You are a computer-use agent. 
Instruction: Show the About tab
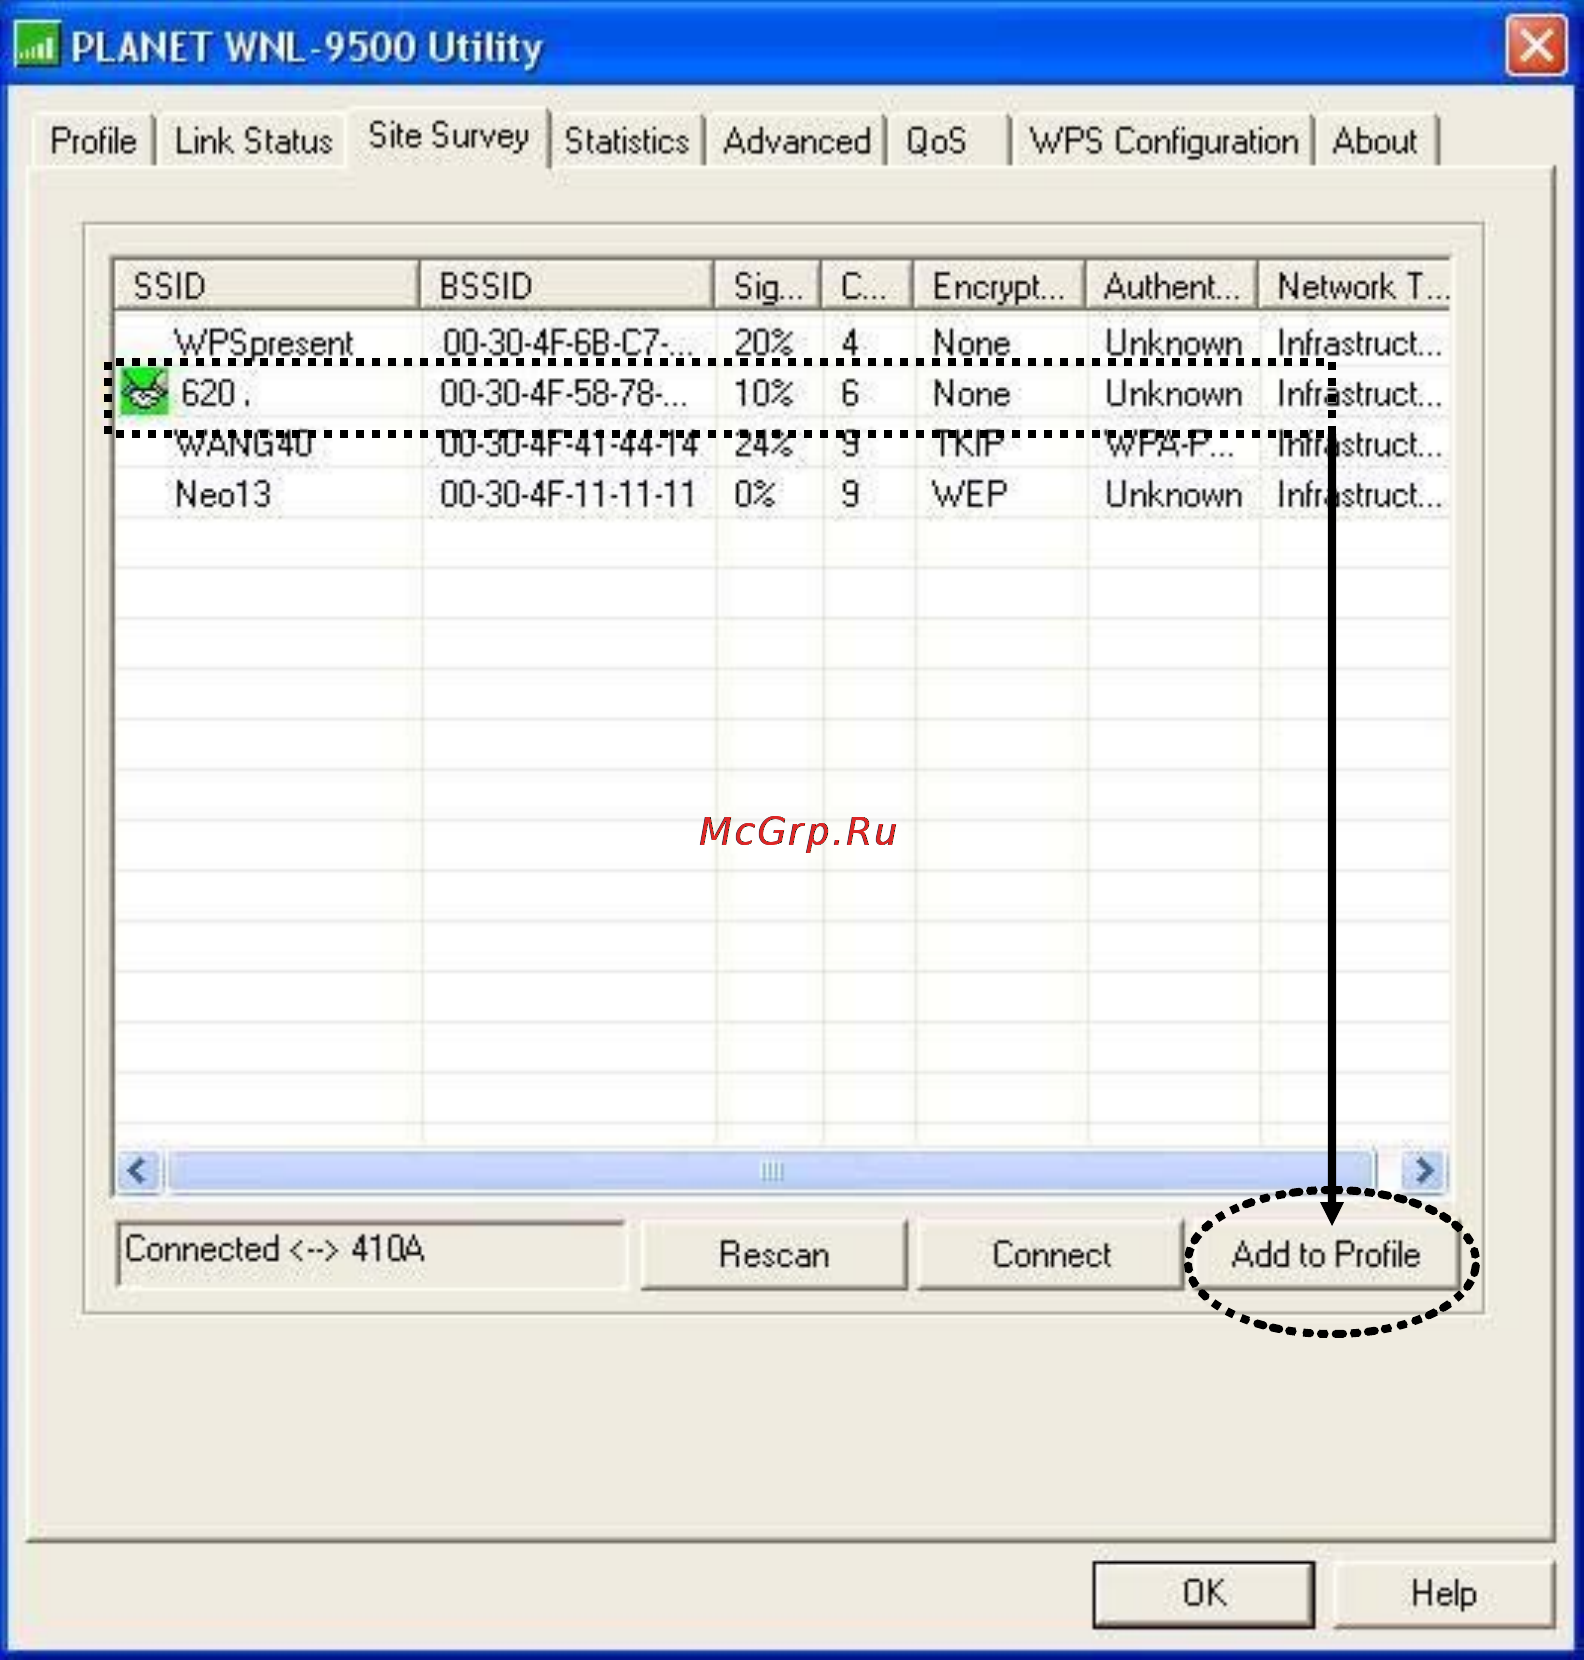(1375, 141)
